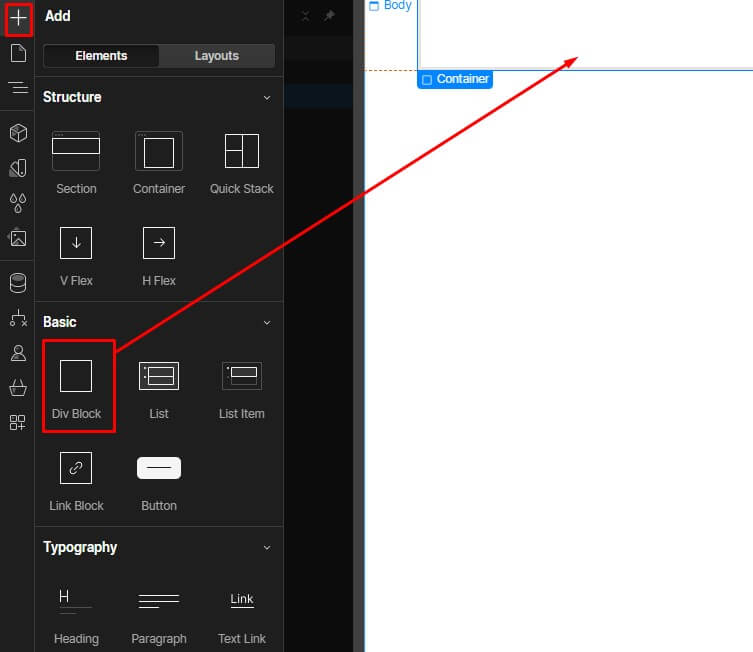Select the Section element
The width and height of the screenshot is (753, 652).
pyautogui.click(x=76, y=163)
